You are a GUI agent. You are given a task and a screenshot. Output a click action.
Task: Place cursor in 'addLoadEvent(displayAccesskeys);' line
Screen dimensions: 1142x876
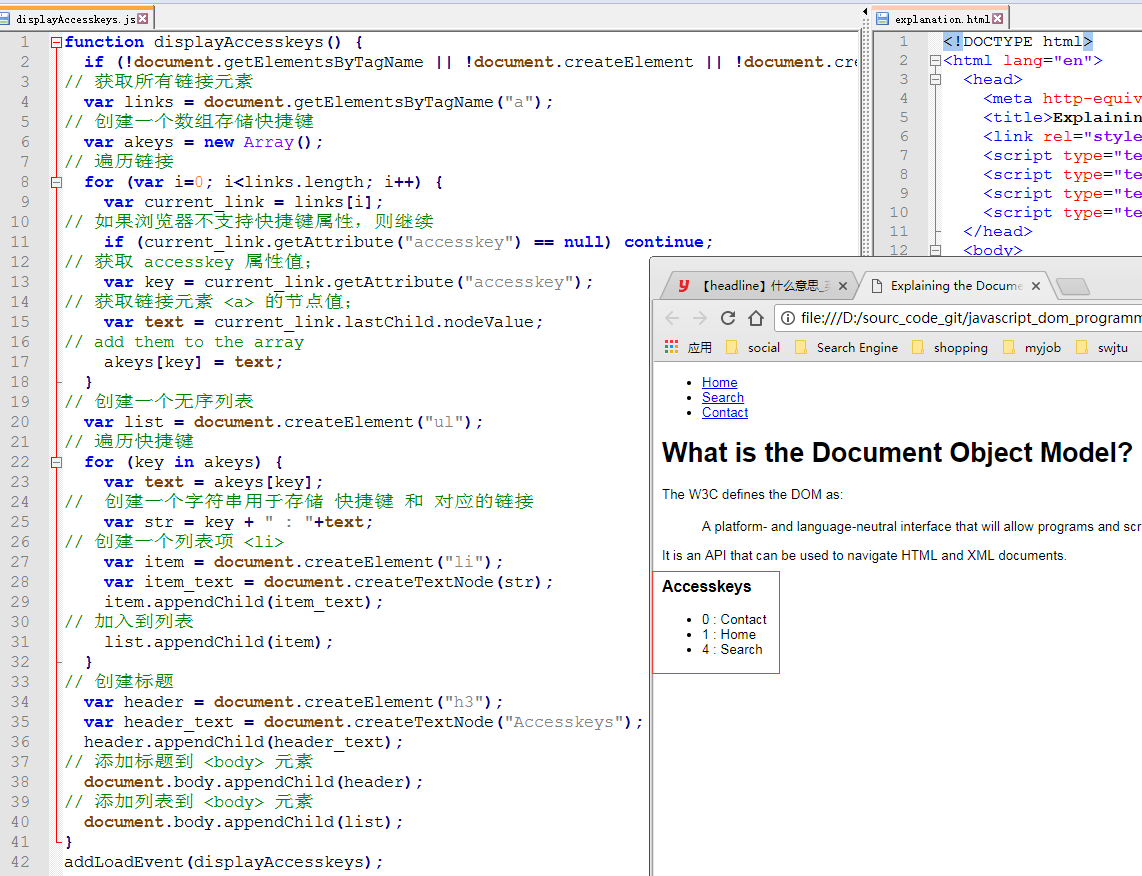click(224, 862)
